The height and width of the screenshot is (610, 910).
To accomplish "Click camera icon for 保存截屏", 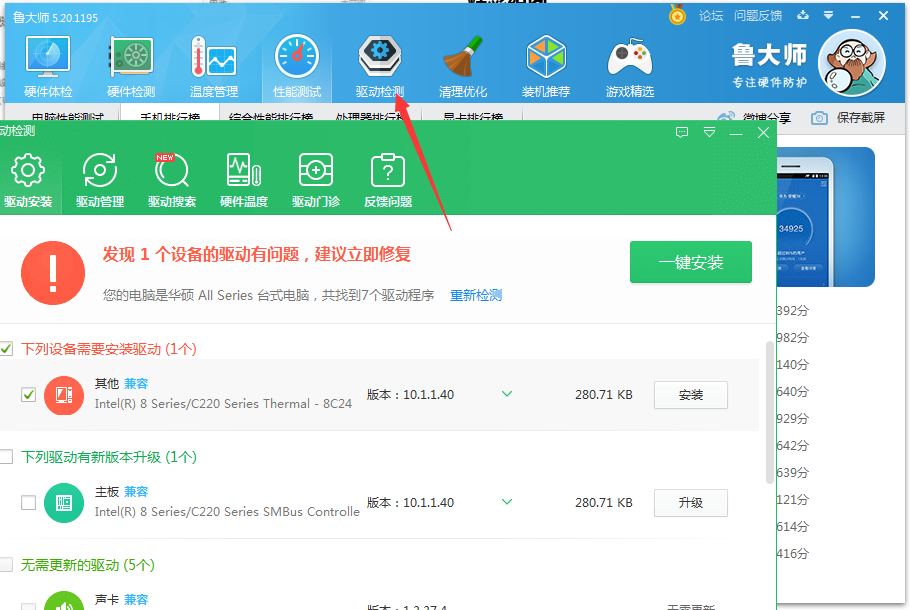I will pyautogui.click(x=819, y=118).
